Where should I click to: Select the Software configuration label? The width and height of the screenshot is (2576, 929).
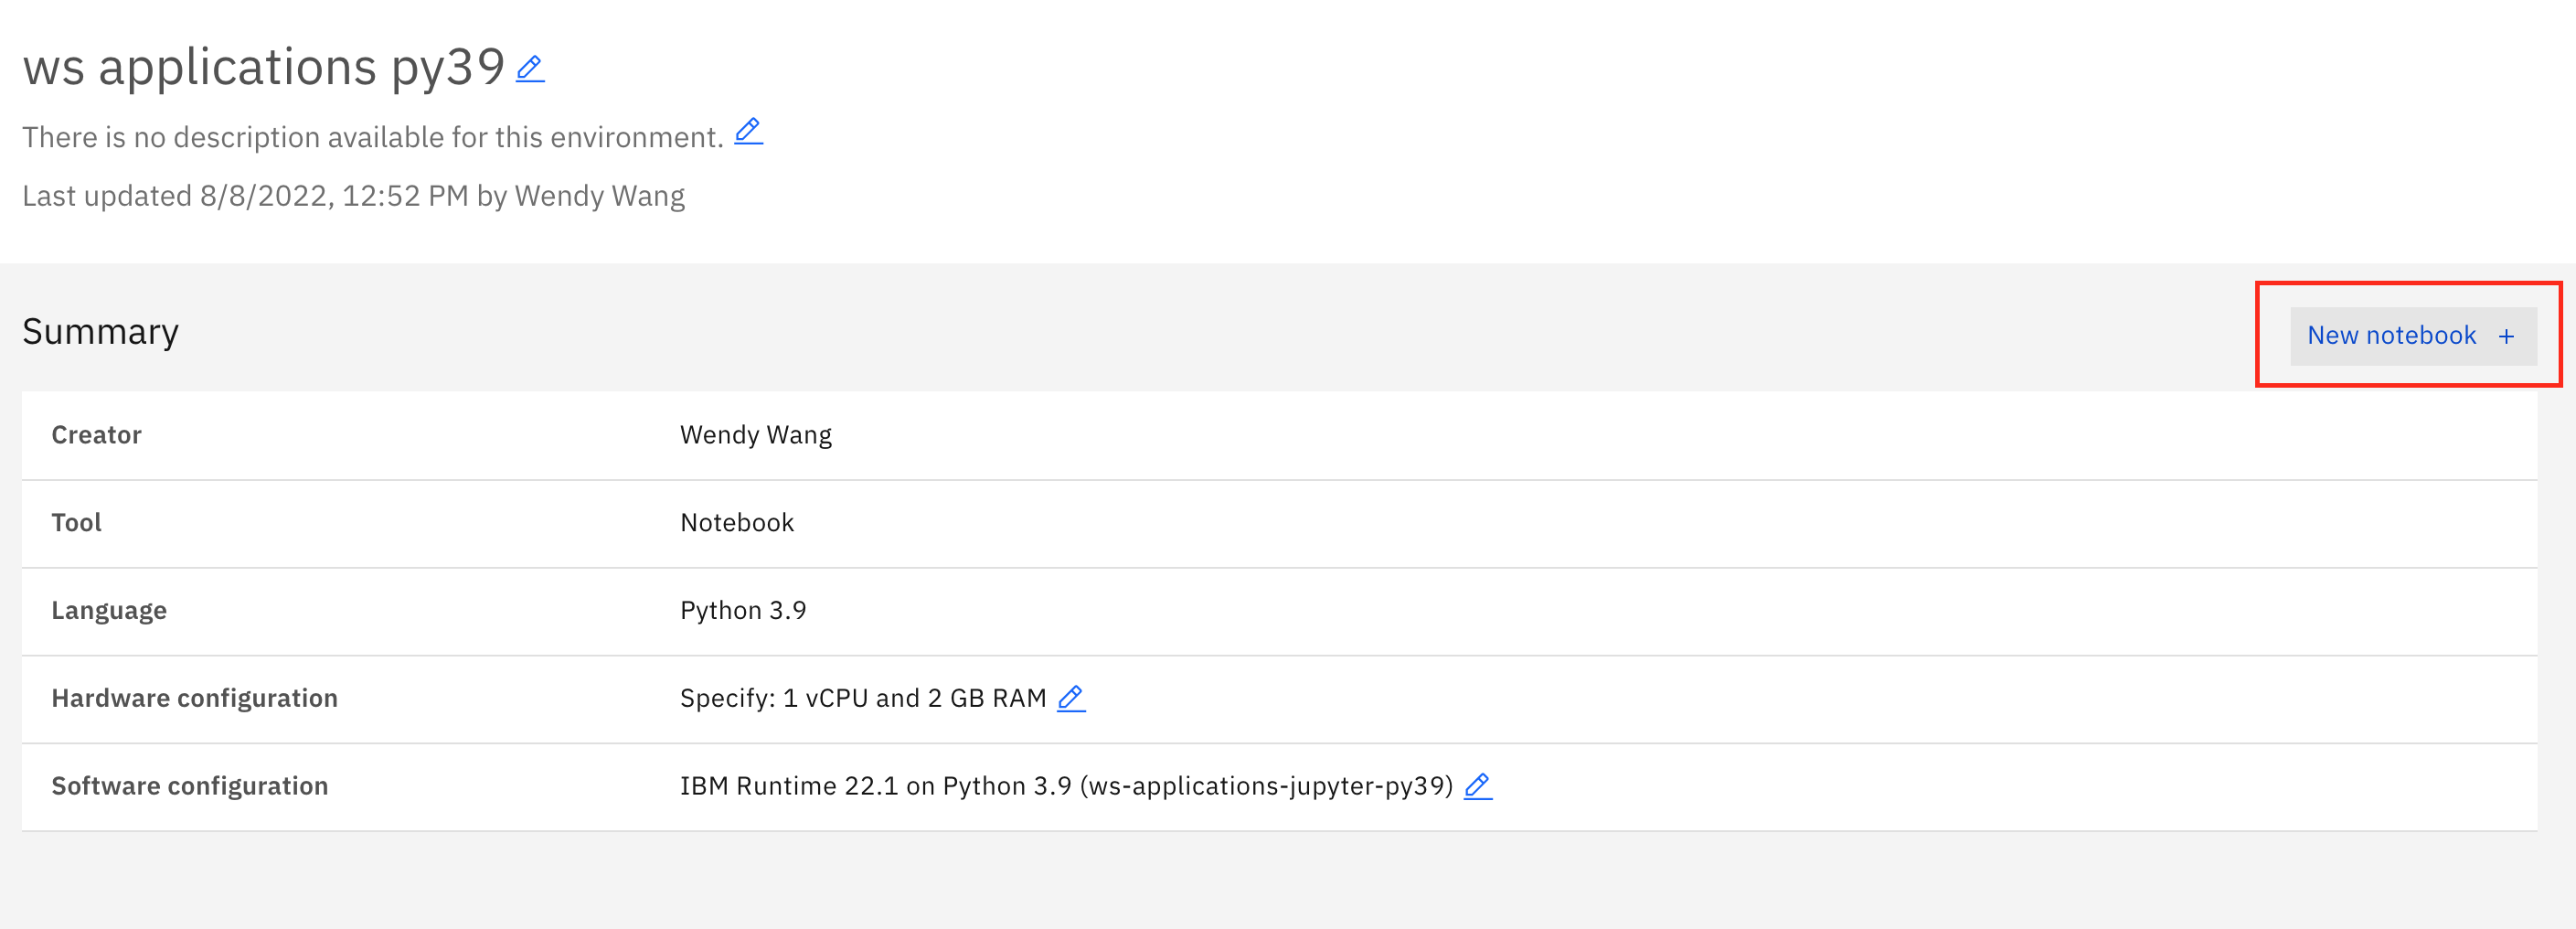(x=190, y=786)
